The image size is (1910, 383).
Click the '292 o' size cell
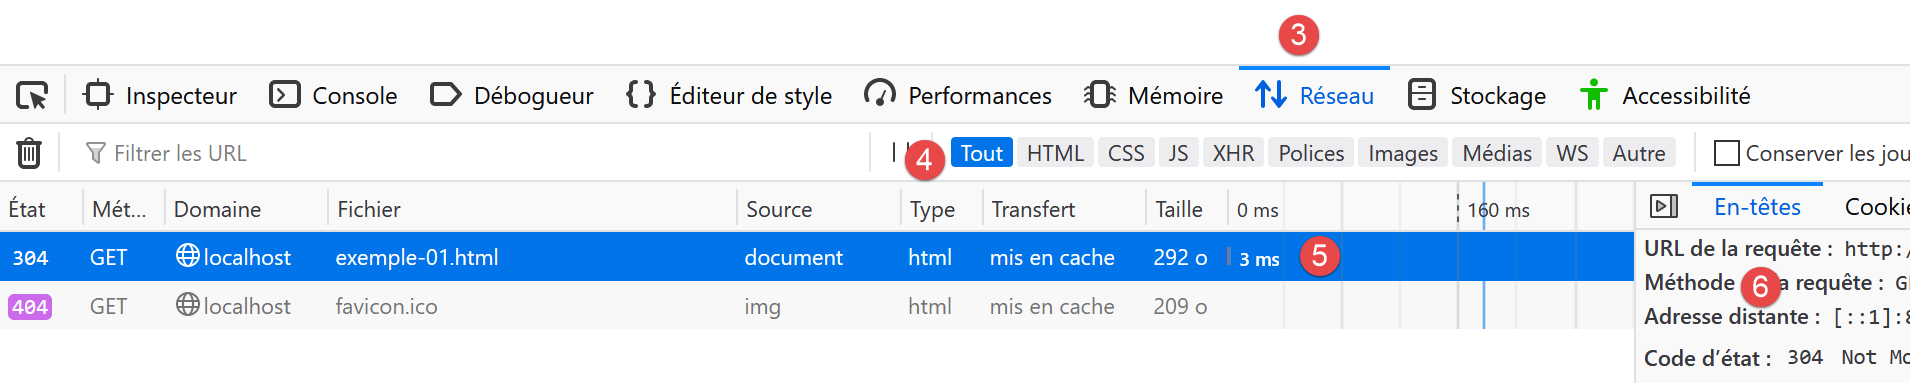(1180, 257)
